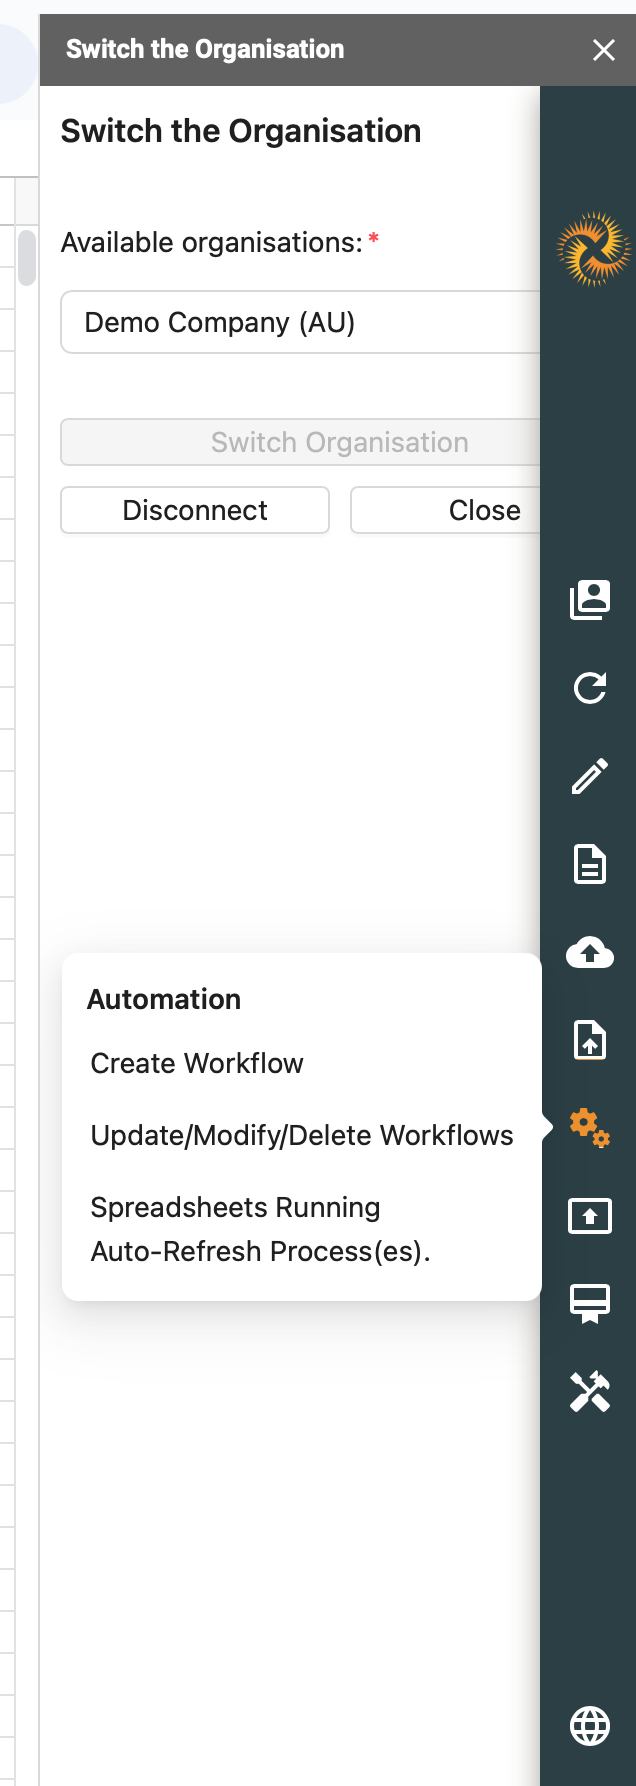The width and height of the screenshot is (636, 1786).
Task: Click the file with upload arrow icon
Action: (590, 1040)
